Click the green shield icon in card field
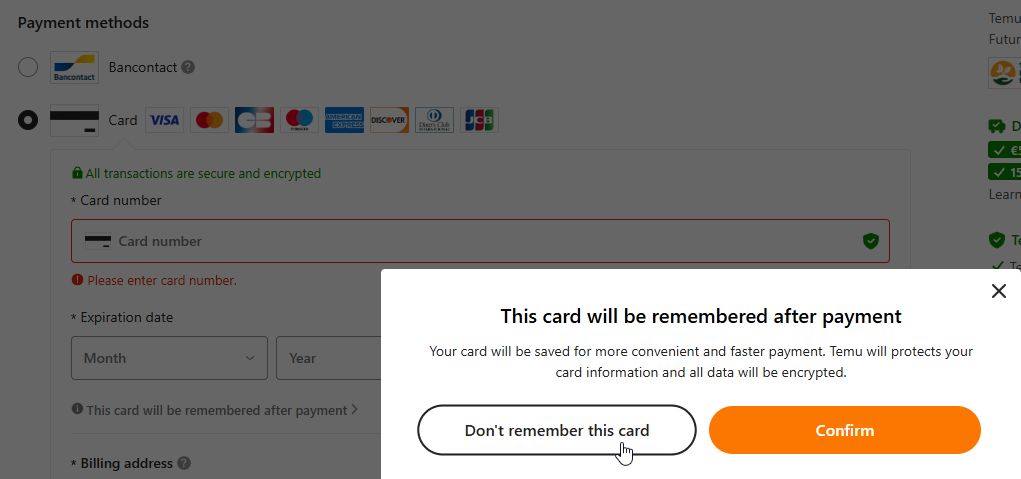Image resolution: width=1021 pixels, height=479 pixels. pyautogui.click(x=870, y=241)
